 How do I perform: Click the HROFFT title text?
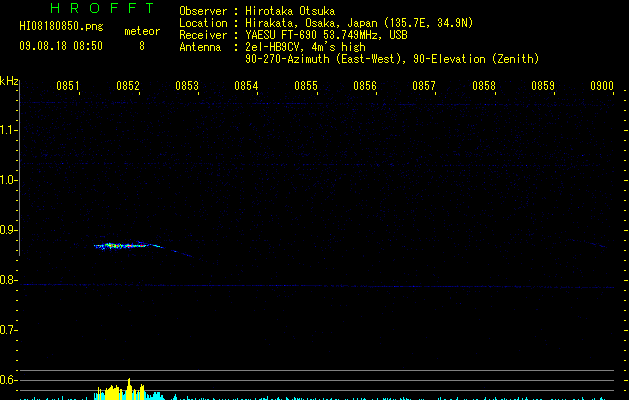point(102,8)
